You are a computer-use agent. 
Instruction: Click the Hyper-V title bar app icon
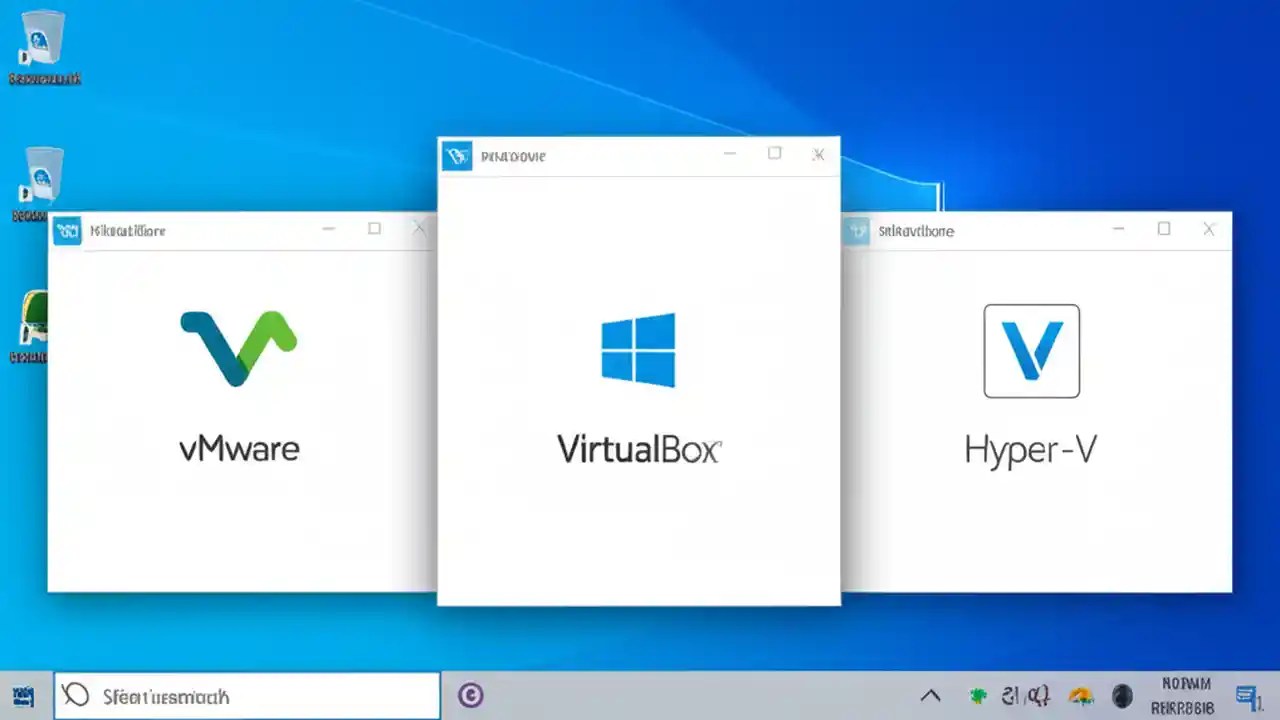tap(857, 231)
